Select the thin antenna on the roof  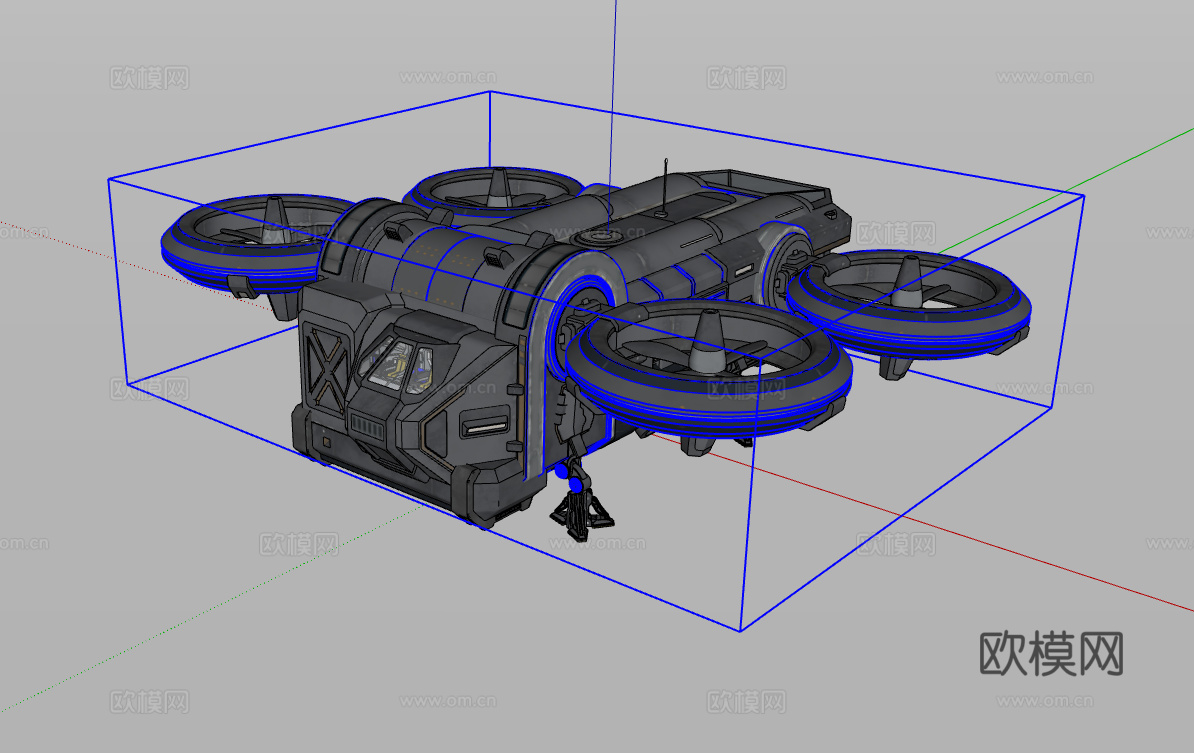pyautogui.click(x=664, y=185)
